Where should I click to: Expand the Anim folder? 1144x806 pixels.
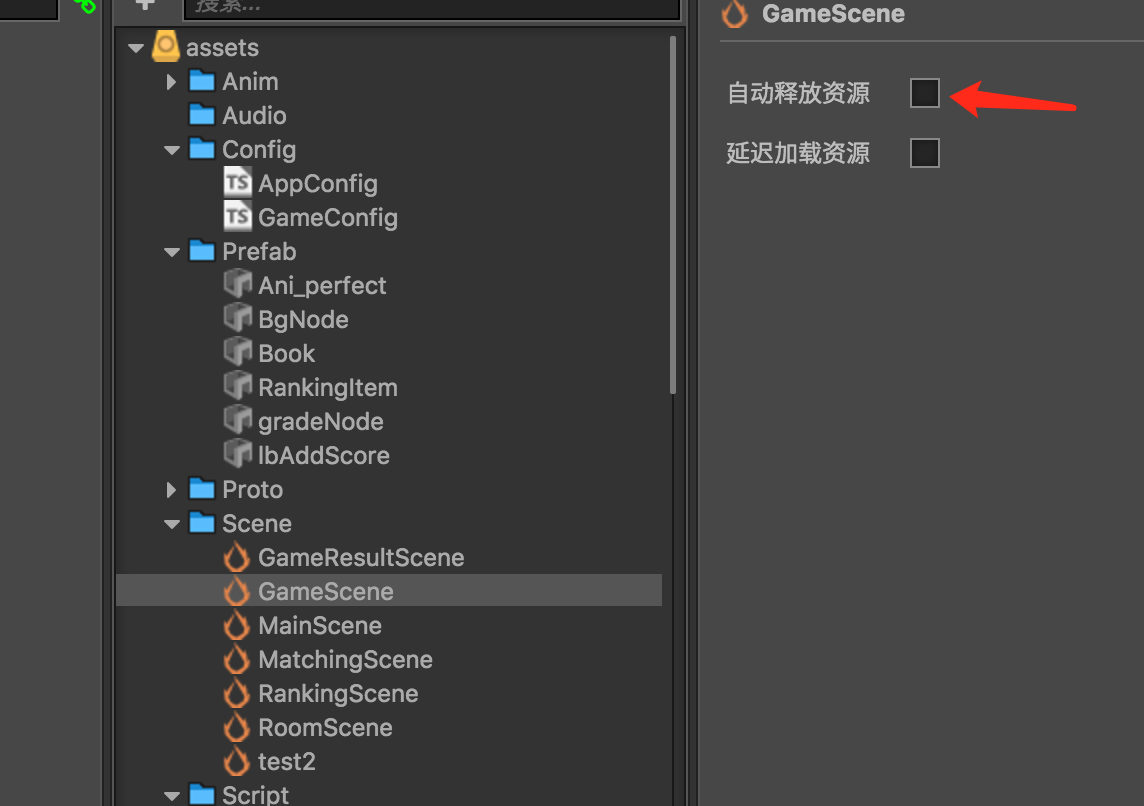pos(172,82)
